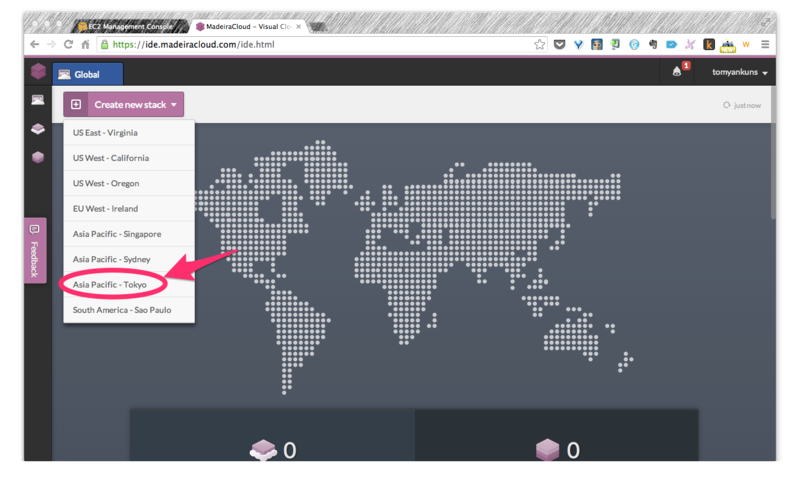Click the green secure lock icon
Viewport: 800px width, 498px height.
click(x=104, y=44)
